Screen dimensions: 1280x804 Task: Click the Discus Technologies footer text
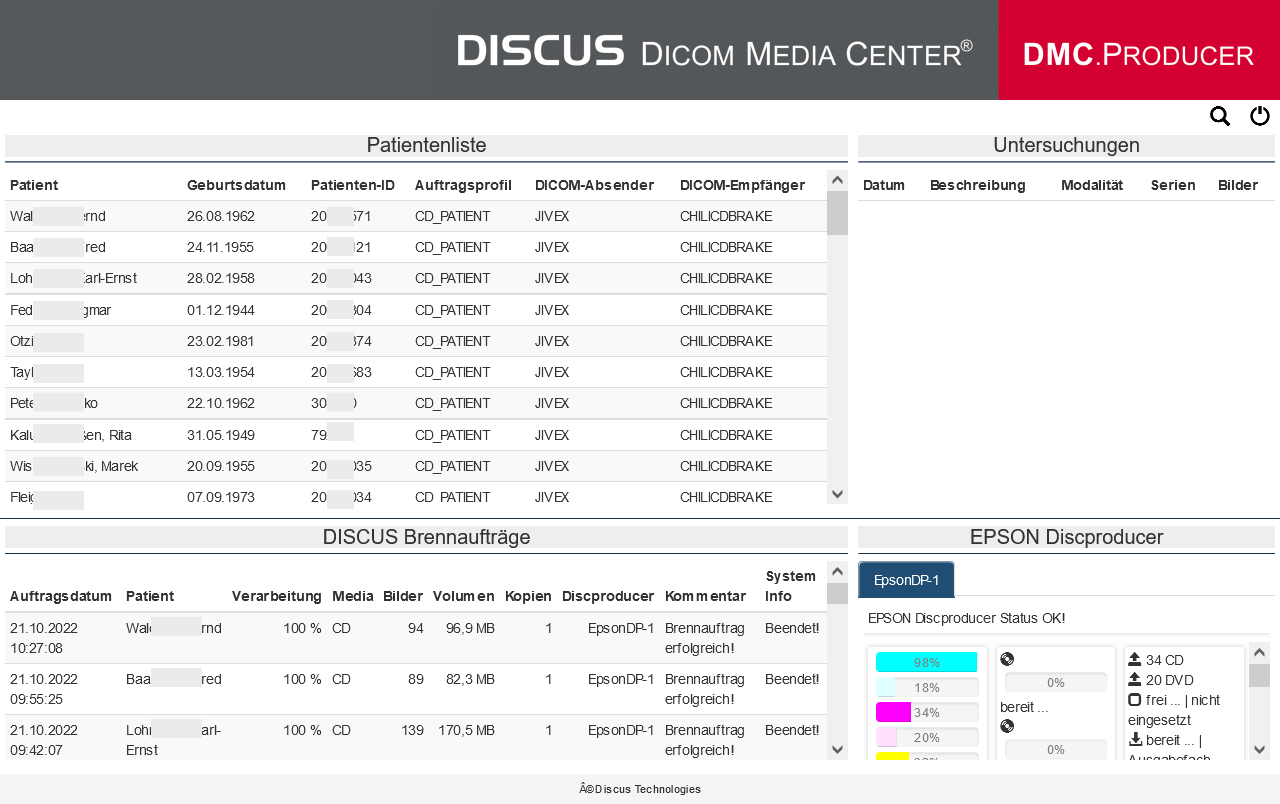point(640,789)
